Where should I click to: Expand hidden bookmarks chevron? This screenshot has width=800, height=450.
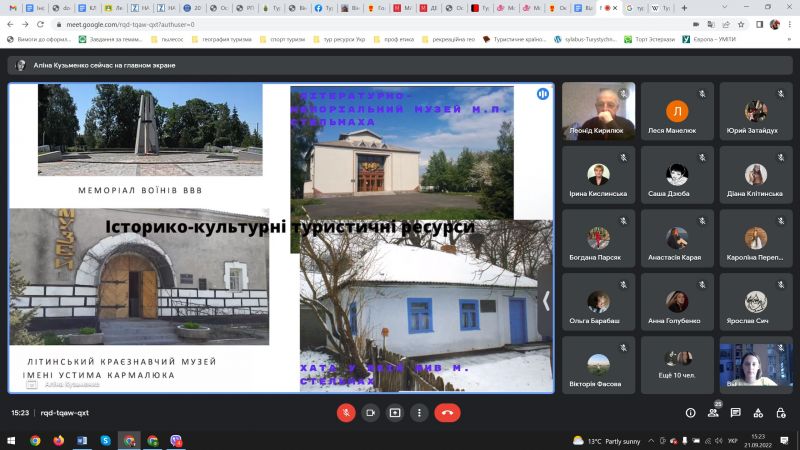tap(789, 39)
